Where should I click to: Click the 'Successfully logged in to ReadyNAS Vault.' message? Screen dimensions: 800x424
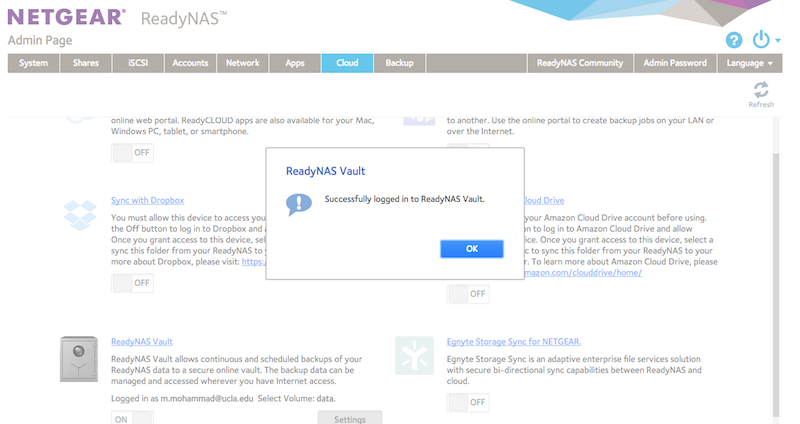[x=405, y=199]
